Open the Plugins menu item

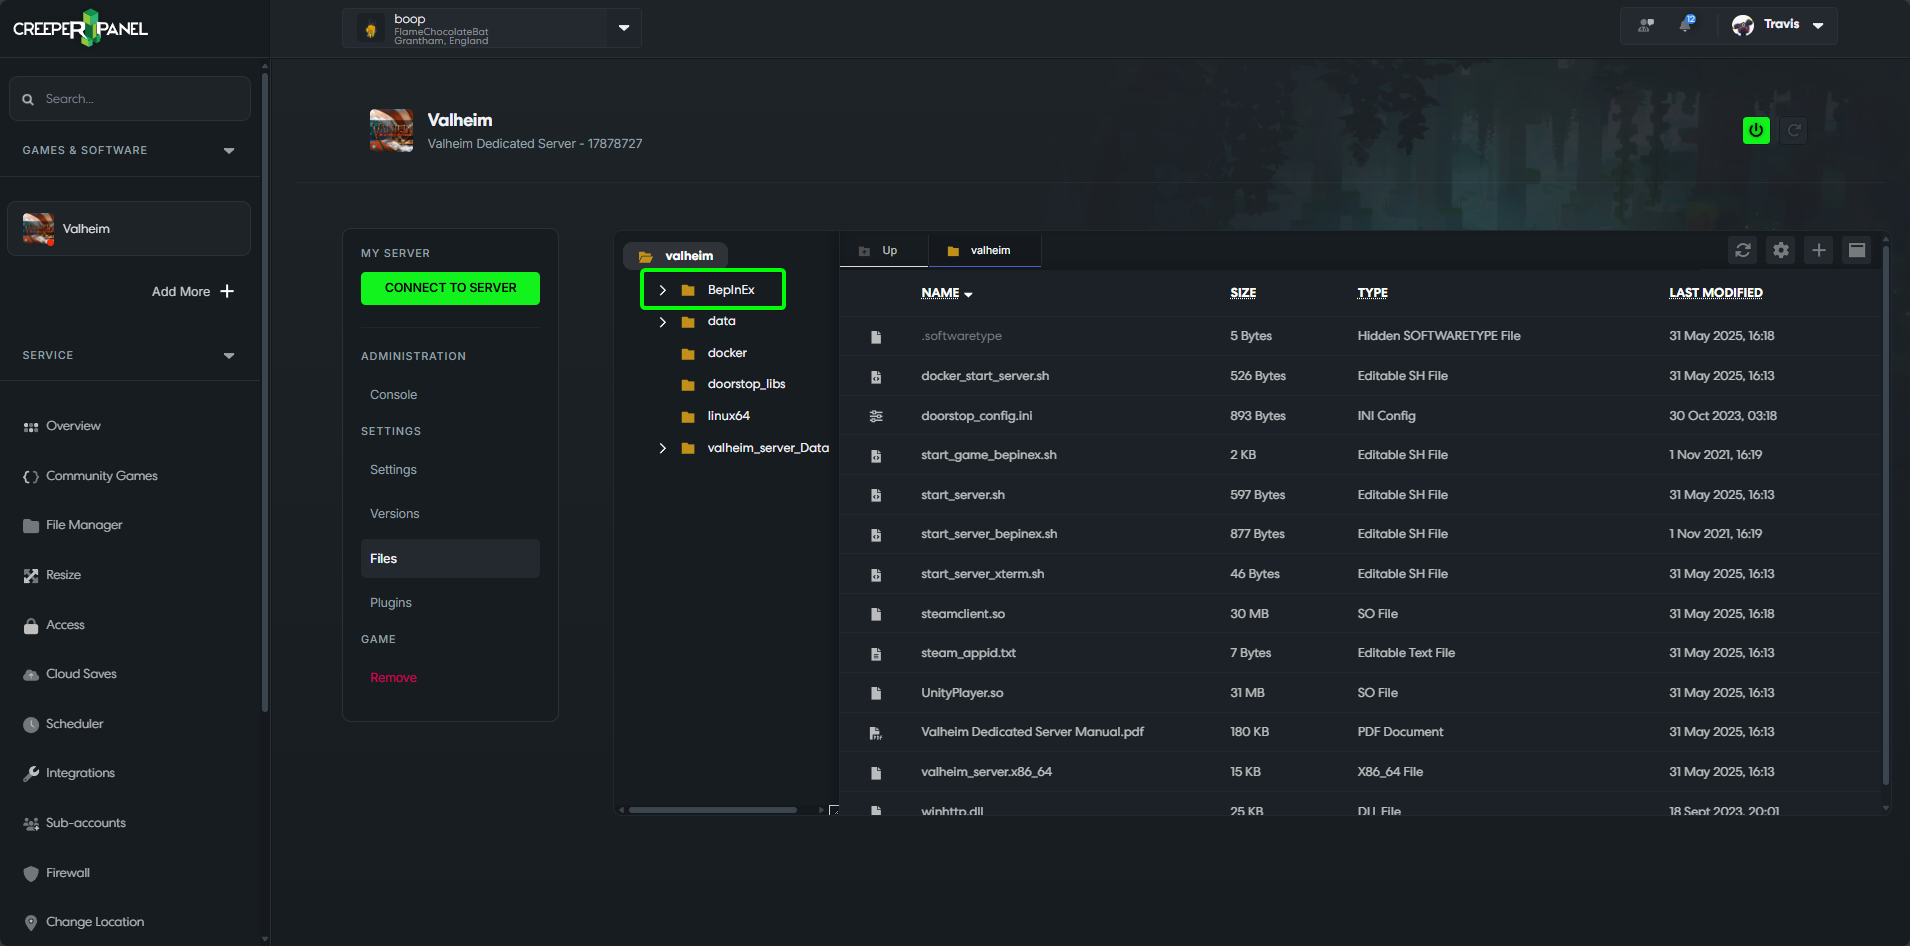coord(390,603)
